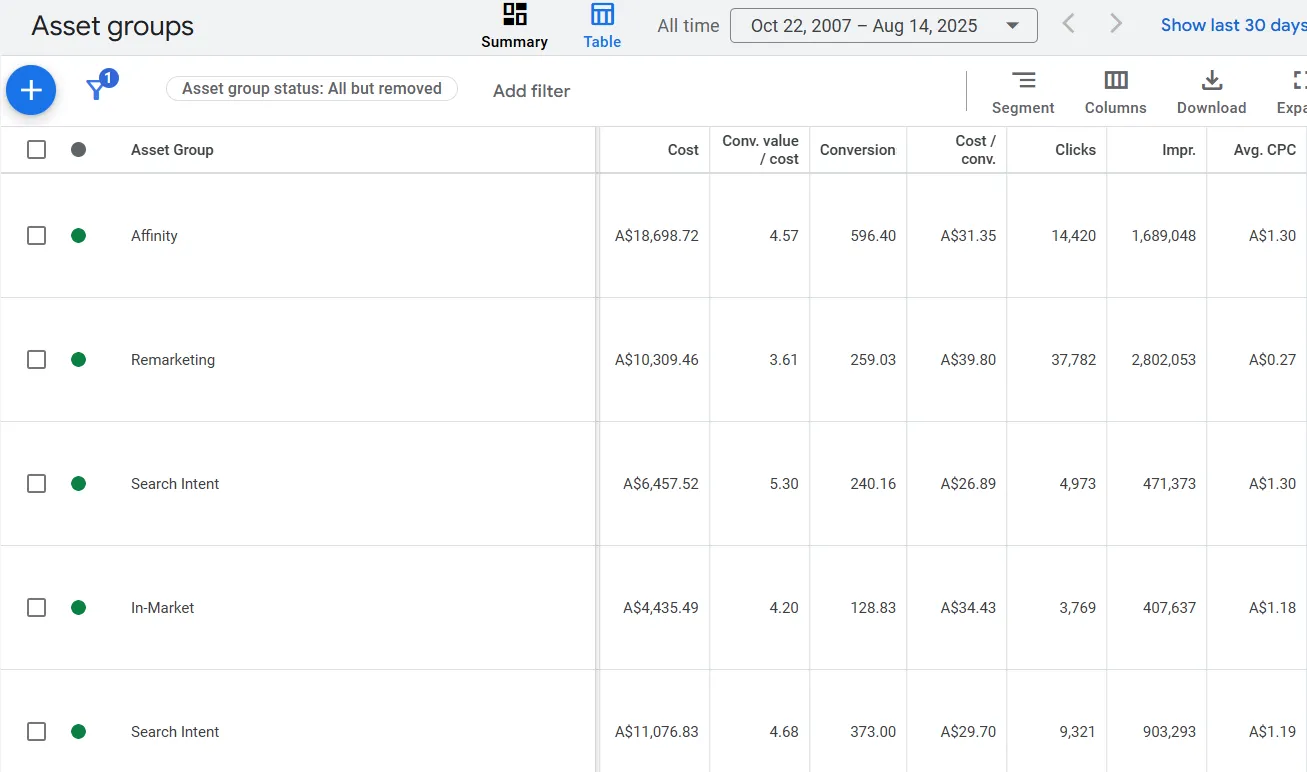The image size is (1307, 772).
Task: Click the Add filter button
Action: [531, 90]
